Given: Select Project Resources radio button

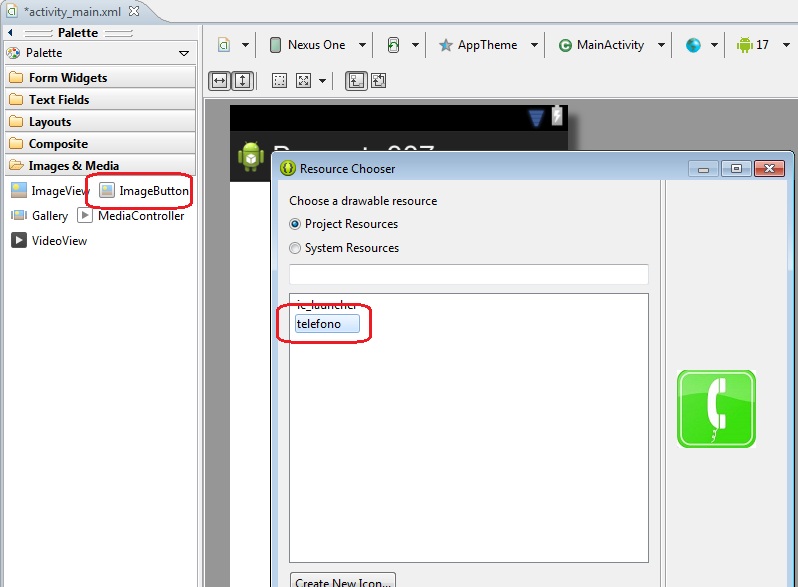Looking at the screenshot, I should [x=295, y=224].
